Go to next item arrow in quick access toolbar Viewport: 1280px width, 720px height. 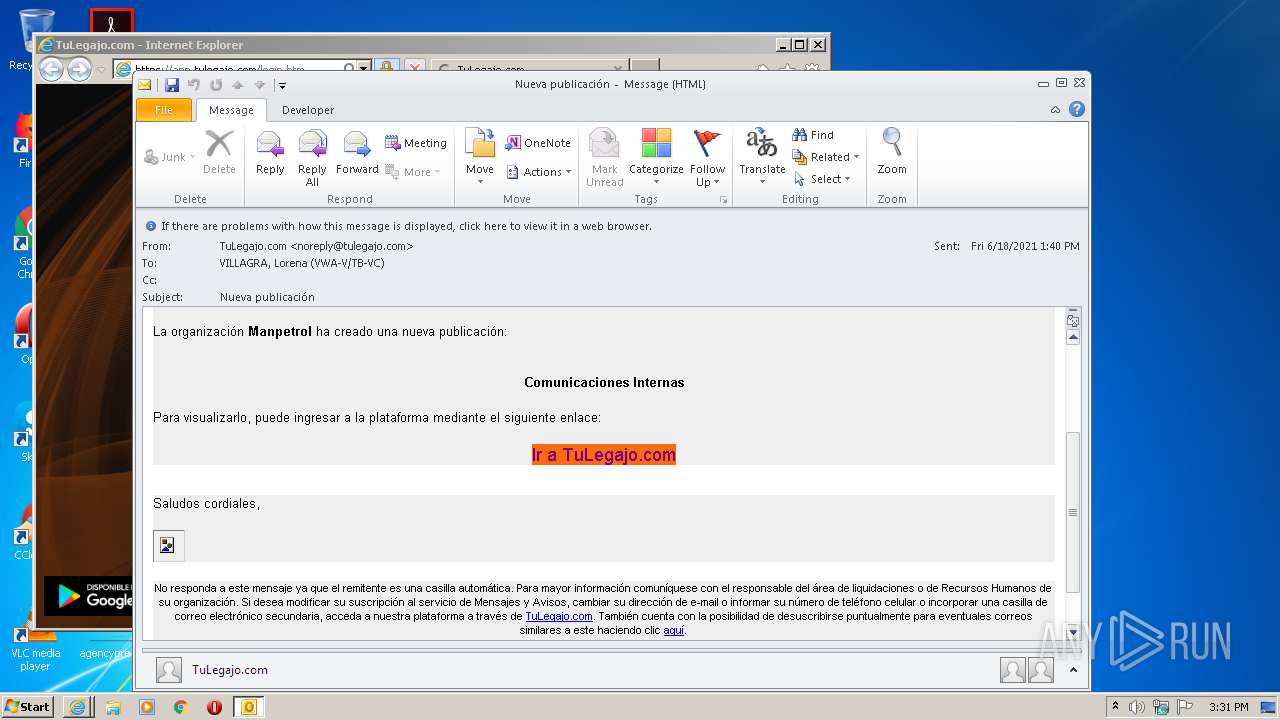[260, 85]
